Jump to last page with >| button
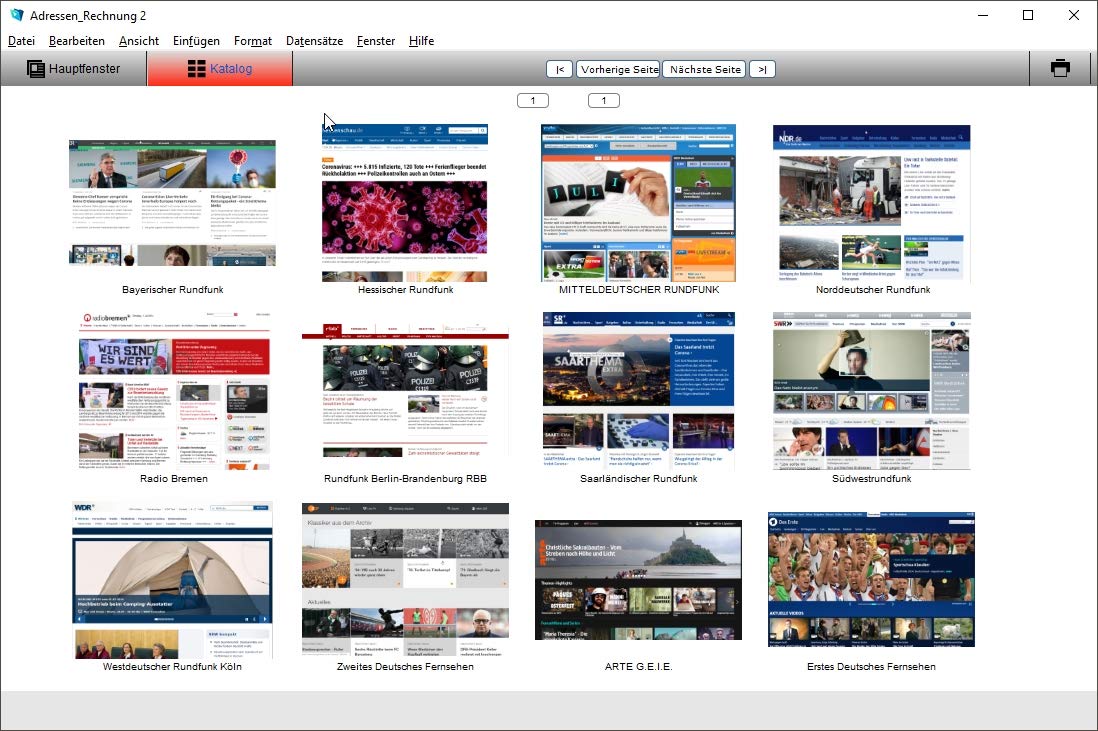This screenshot has width=1098, height=731. tap(762, 69)
